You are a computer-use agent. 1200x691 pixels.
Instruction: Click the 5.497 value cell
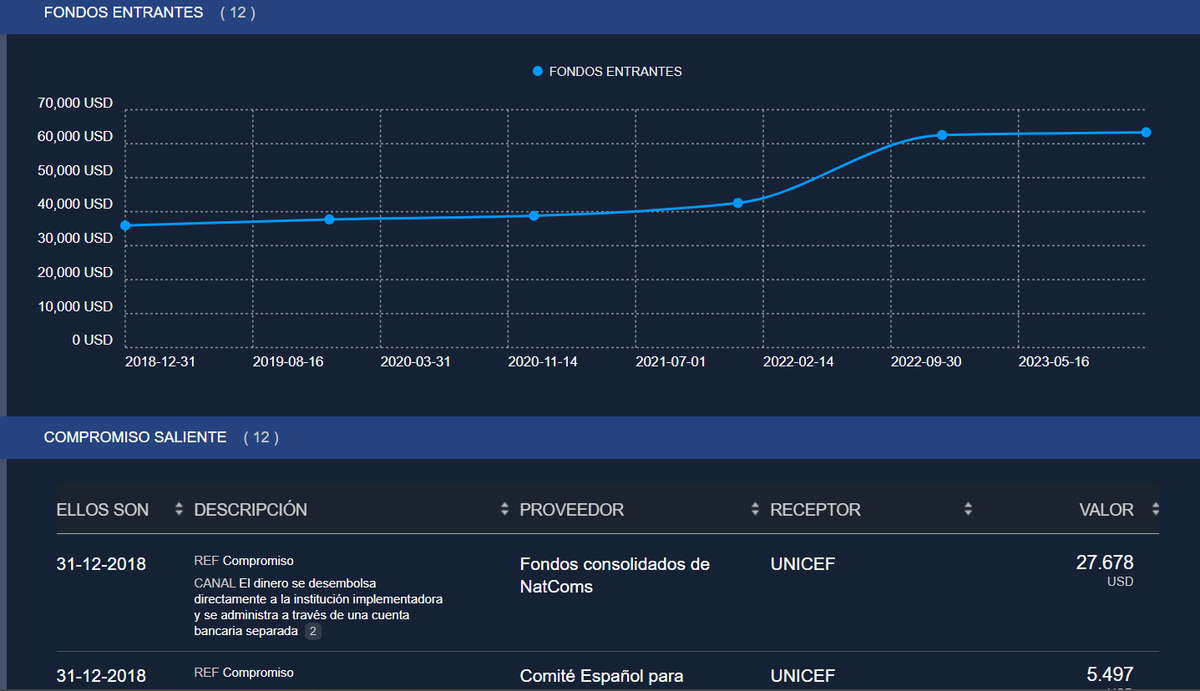click(x=1109, y=675)
